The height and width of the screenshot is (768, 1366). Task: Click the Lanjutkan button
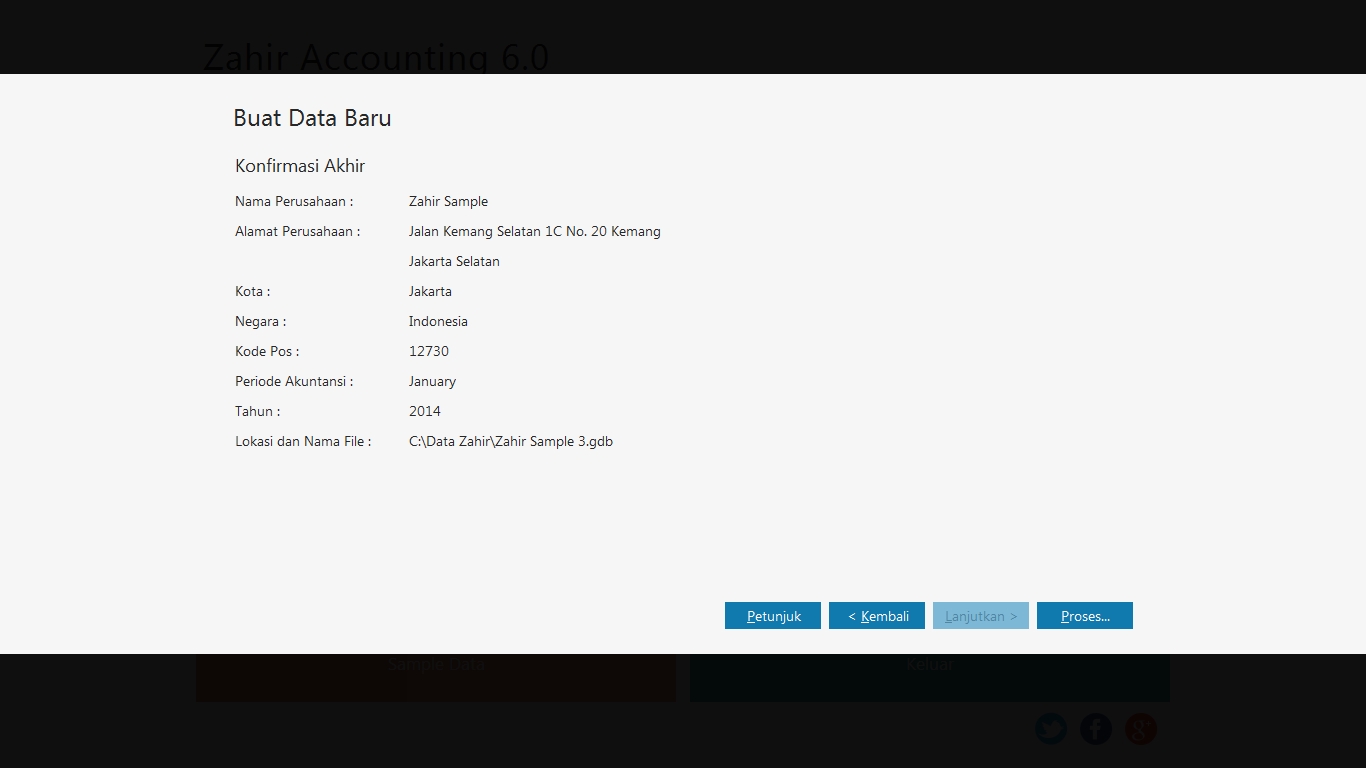click(x=981, y=616)
